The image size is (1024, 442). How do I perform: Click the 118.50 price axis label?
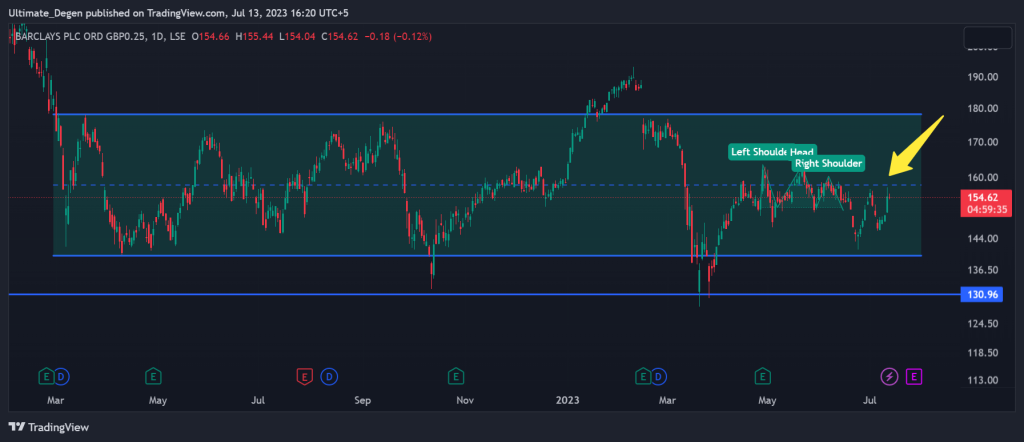[981, 353]
